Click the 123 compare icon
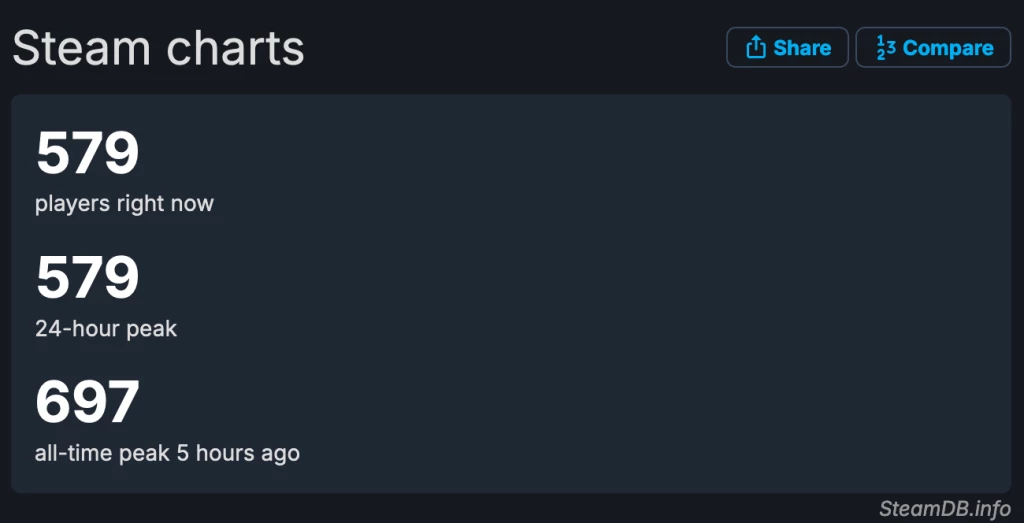 click(x=886, y=48)
